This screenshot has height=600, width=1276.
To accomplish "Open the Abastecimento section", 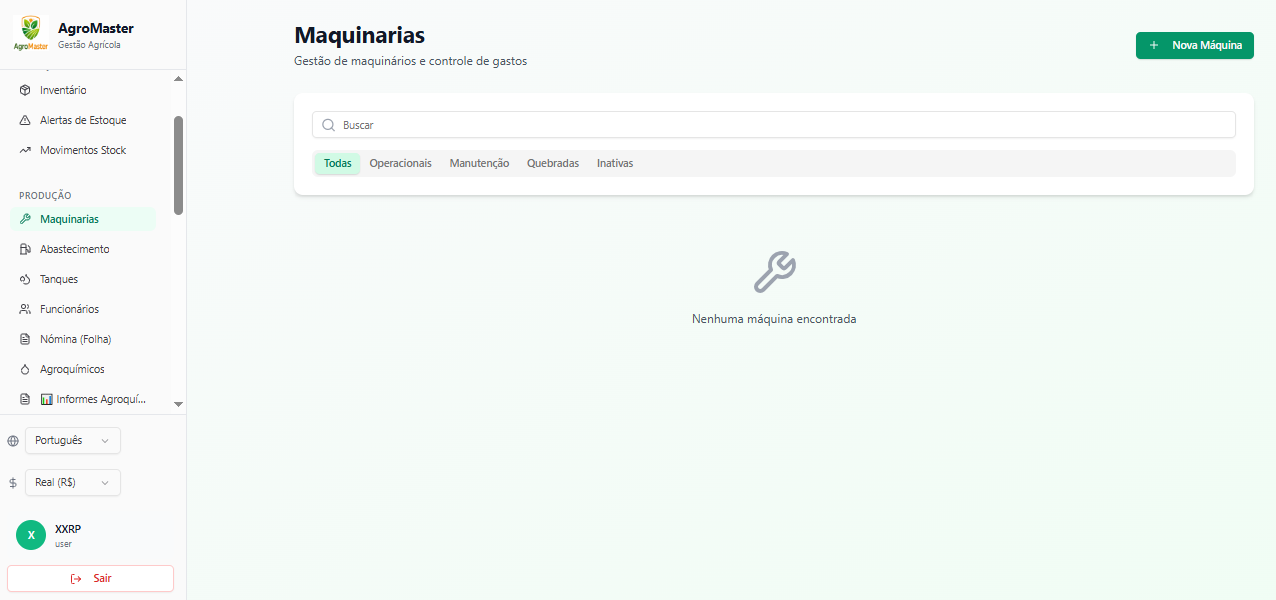I will tap(83, 249).
